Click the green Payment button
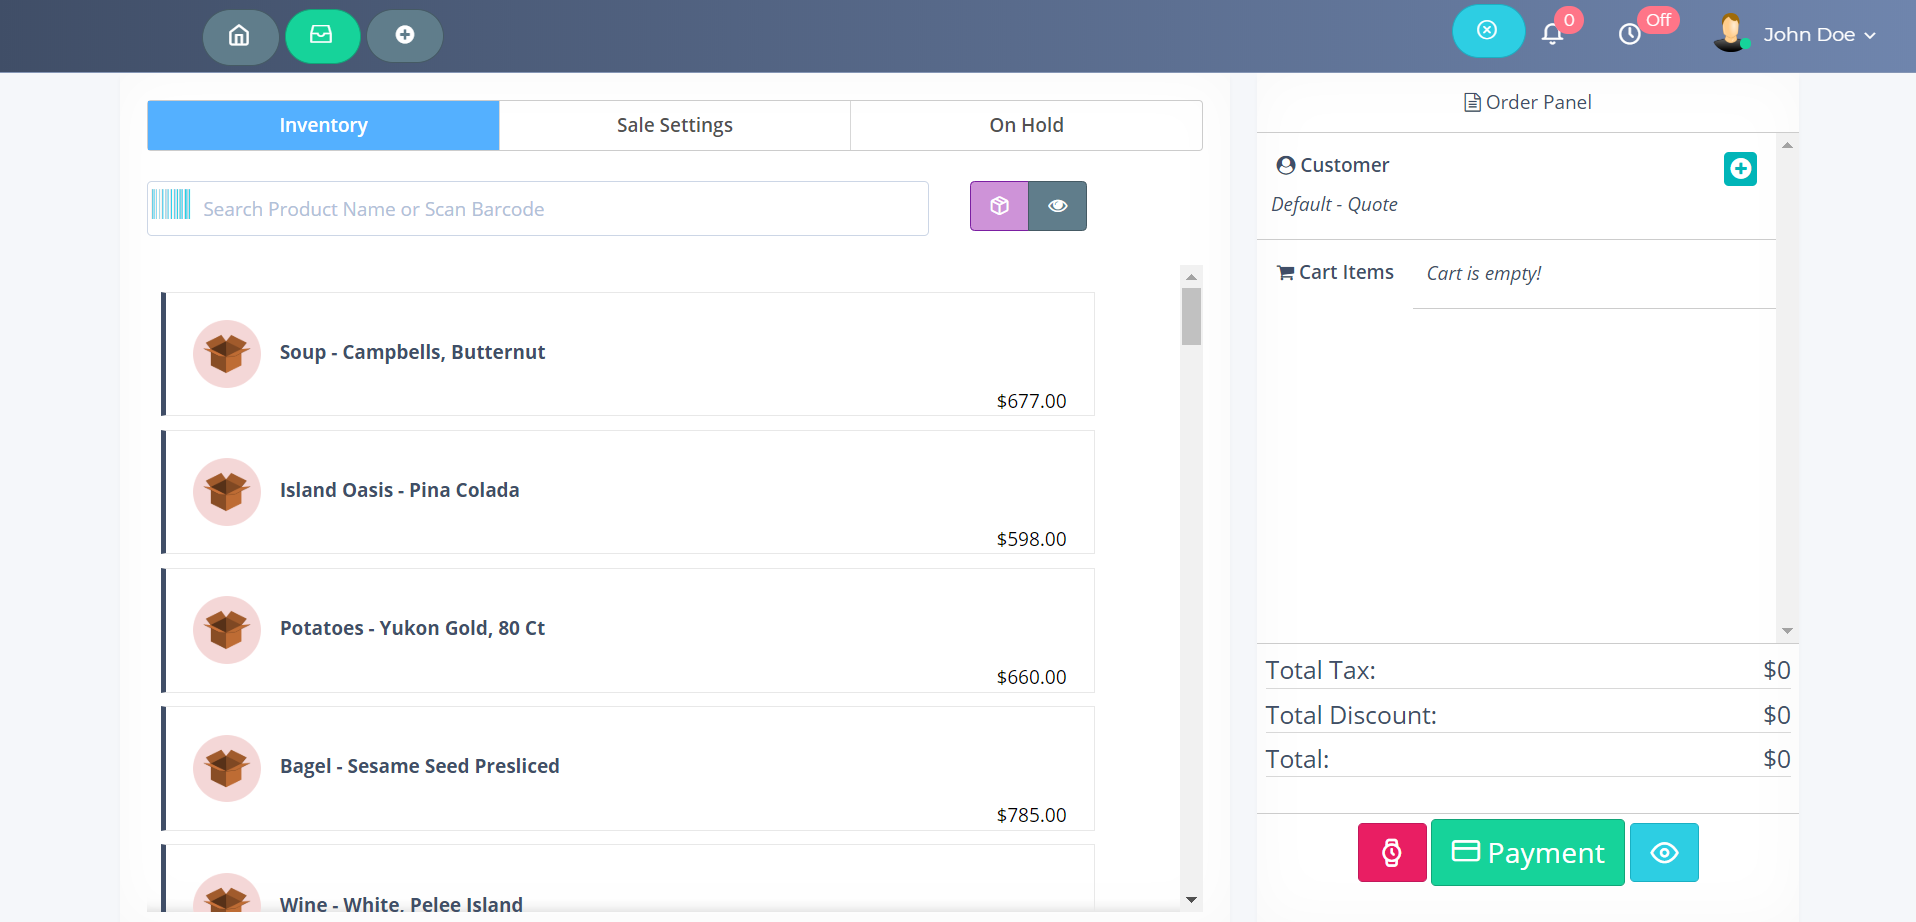The image size is (1916, 922). tap(1527, 853)
